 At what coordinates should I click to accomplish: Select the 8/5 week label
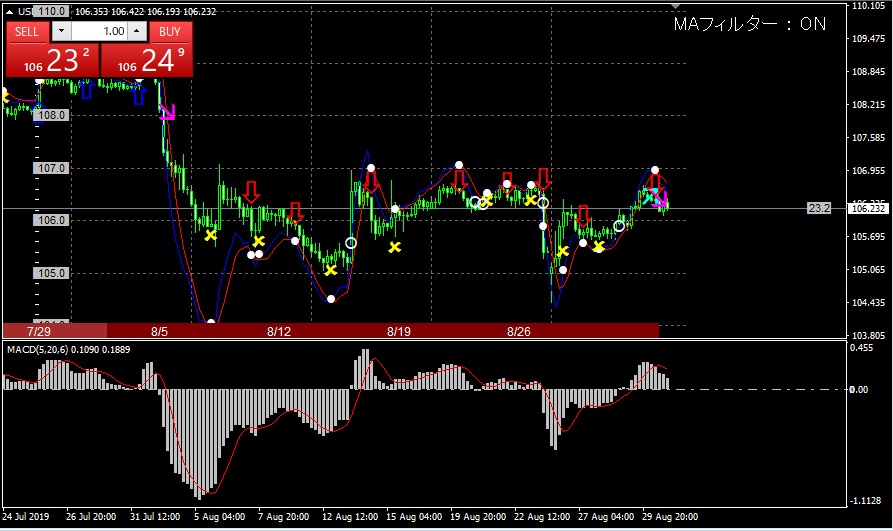159,332
